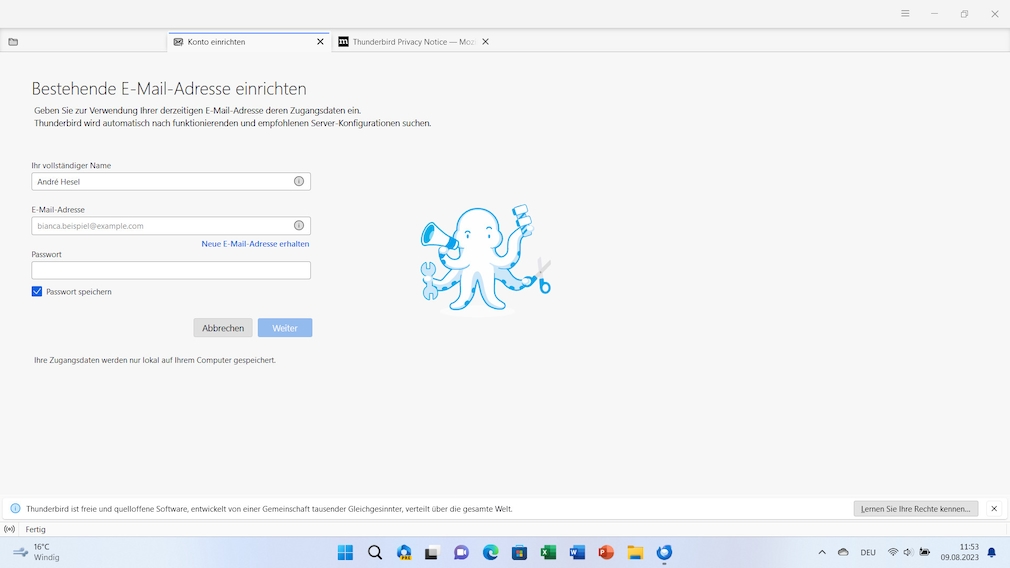The width and height of the screenshot is (1010, 568).
Task: Click the Abbrechen button
Action: [223, 328]
